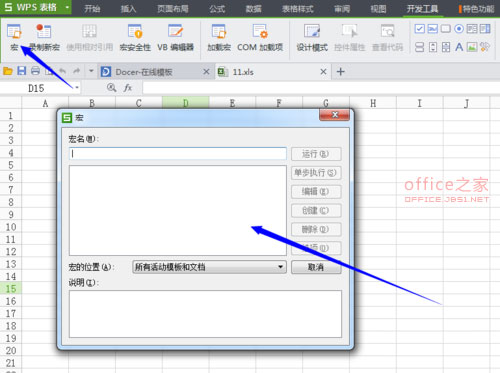Click the print icon in quick toolbar
Screen dimensions: 500x373
tap(35, 71)
